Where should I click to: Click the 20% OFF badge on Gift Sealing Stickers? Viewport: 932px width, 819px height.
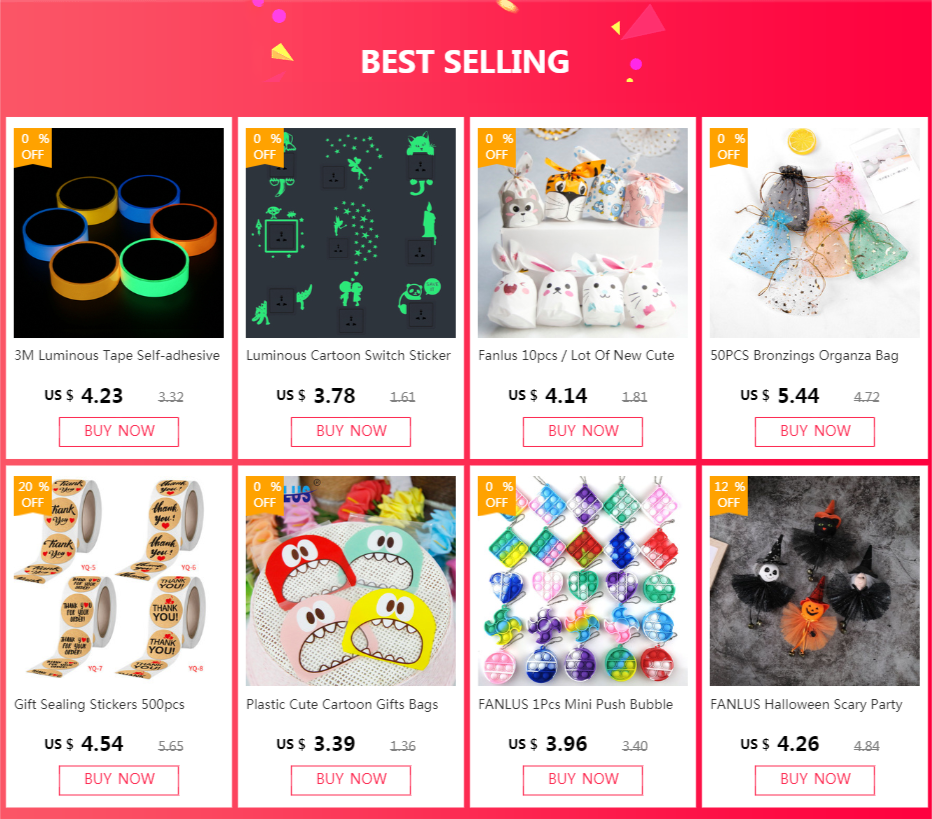point(33,494)
